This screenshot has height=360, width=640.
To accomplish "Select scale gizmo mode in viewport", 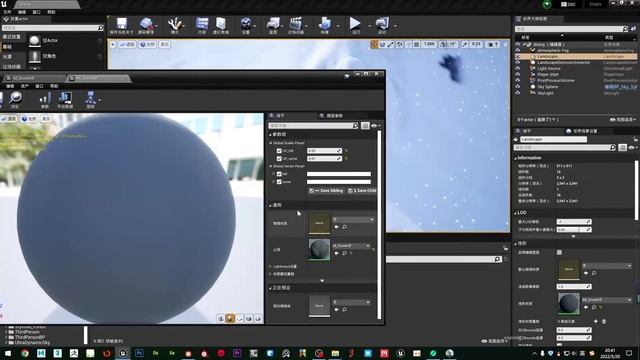I will (391, 44).
